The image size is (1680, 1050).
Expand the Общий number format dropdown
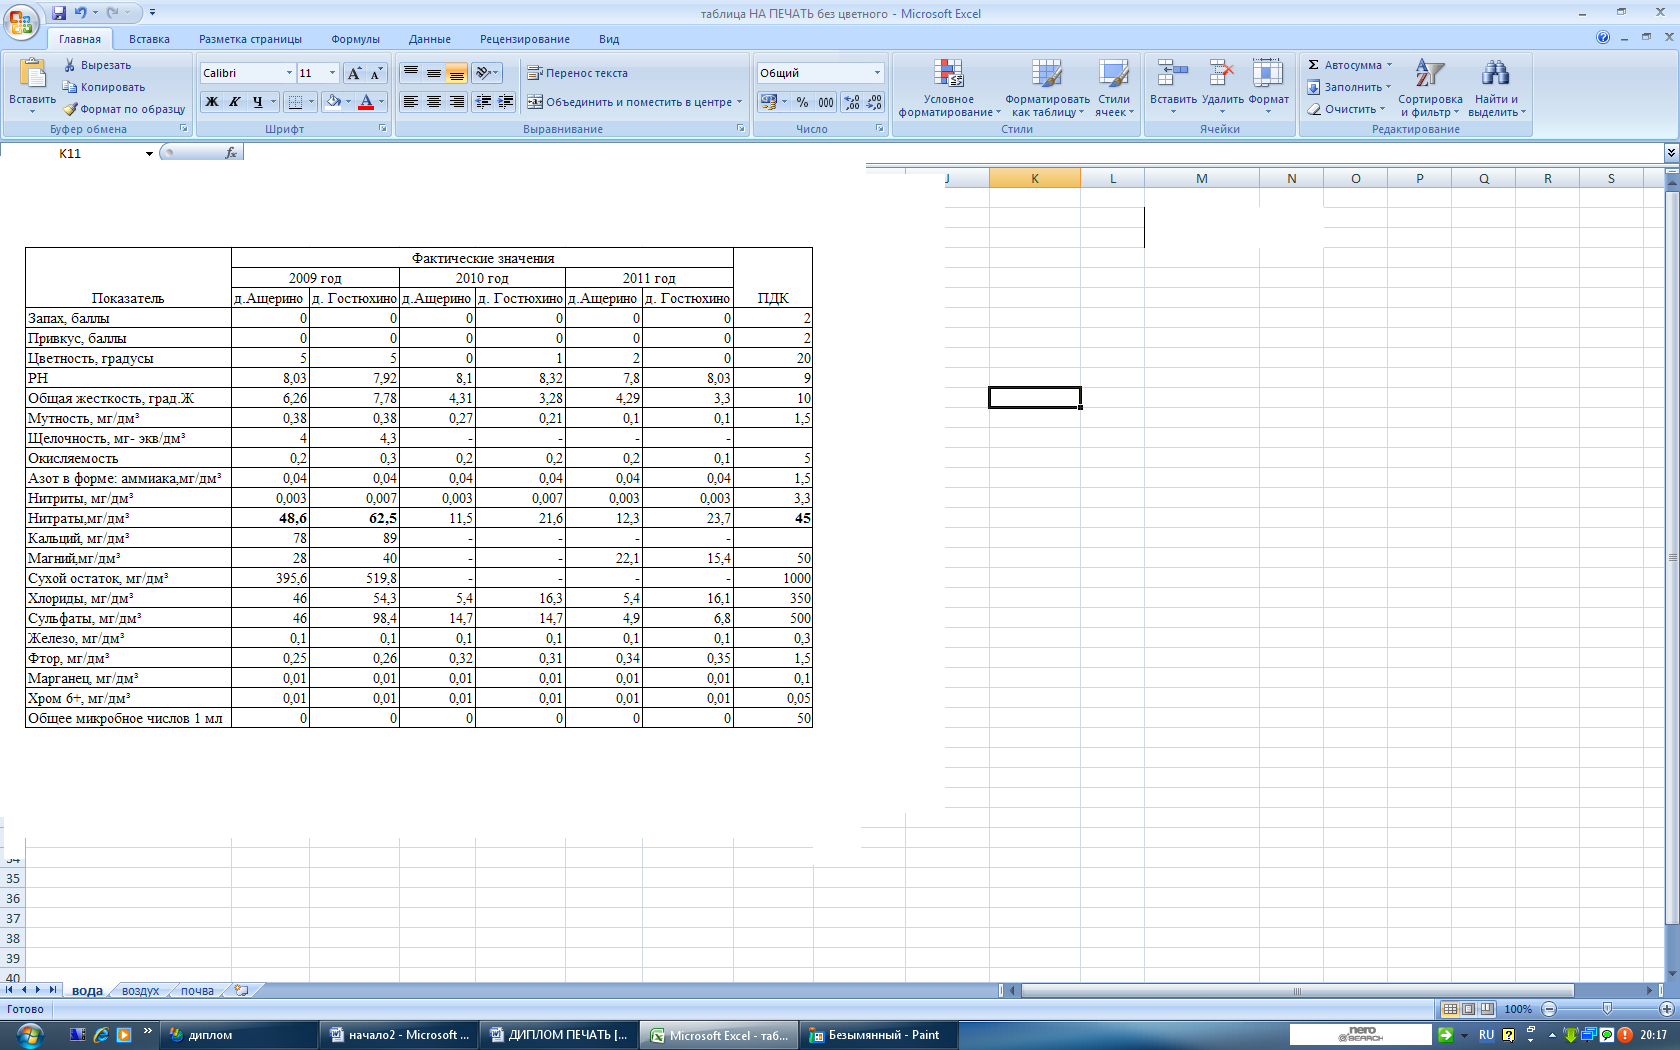[877, 73]
